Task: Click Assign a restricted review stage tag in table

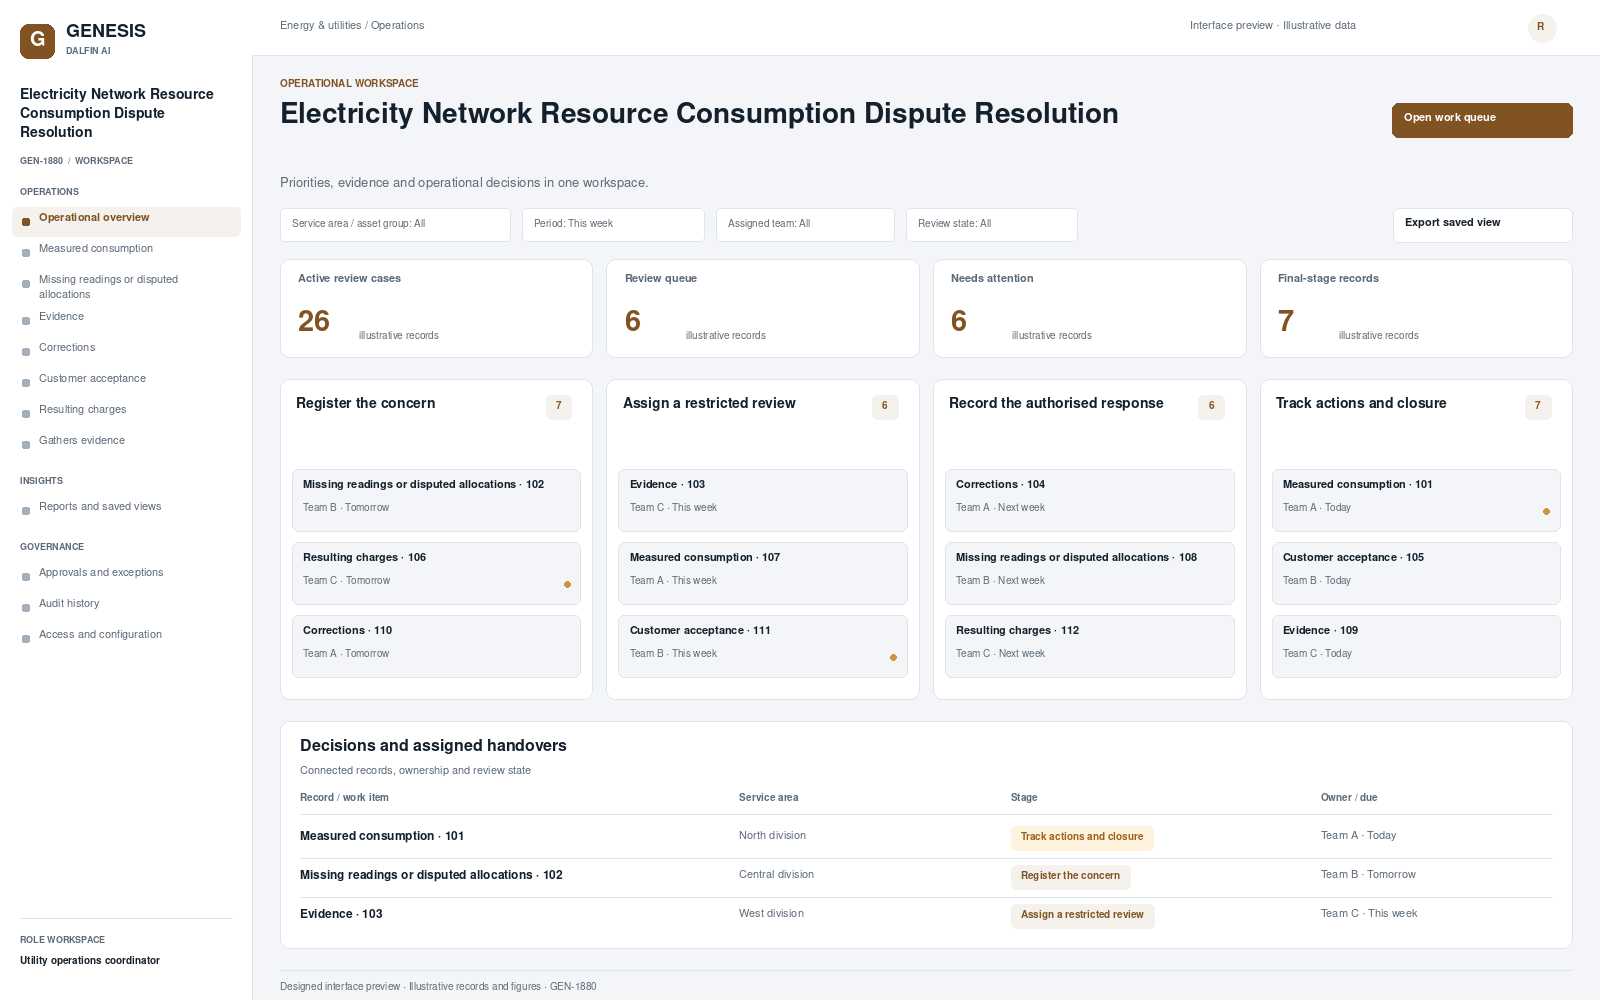Action: (x=1082, y=916)
